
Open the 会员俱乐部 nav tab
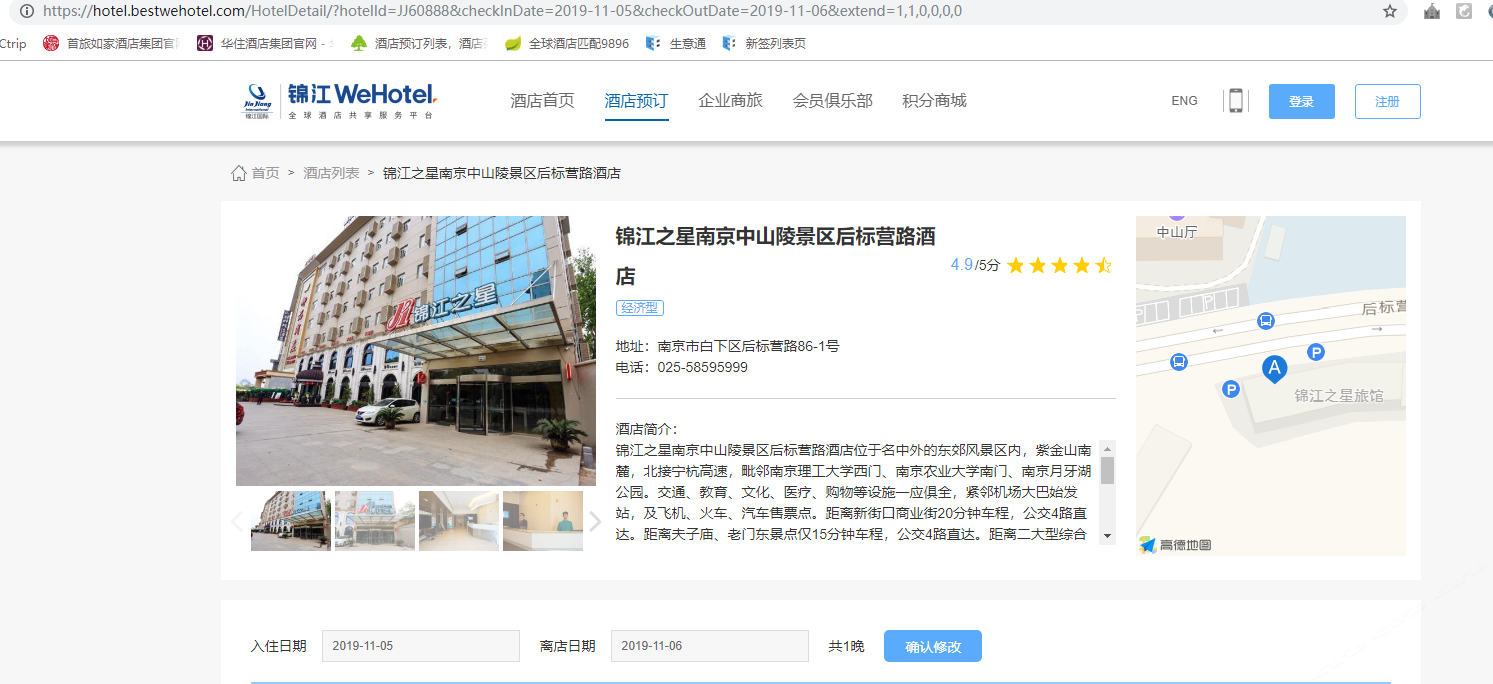tap(832, 101)
